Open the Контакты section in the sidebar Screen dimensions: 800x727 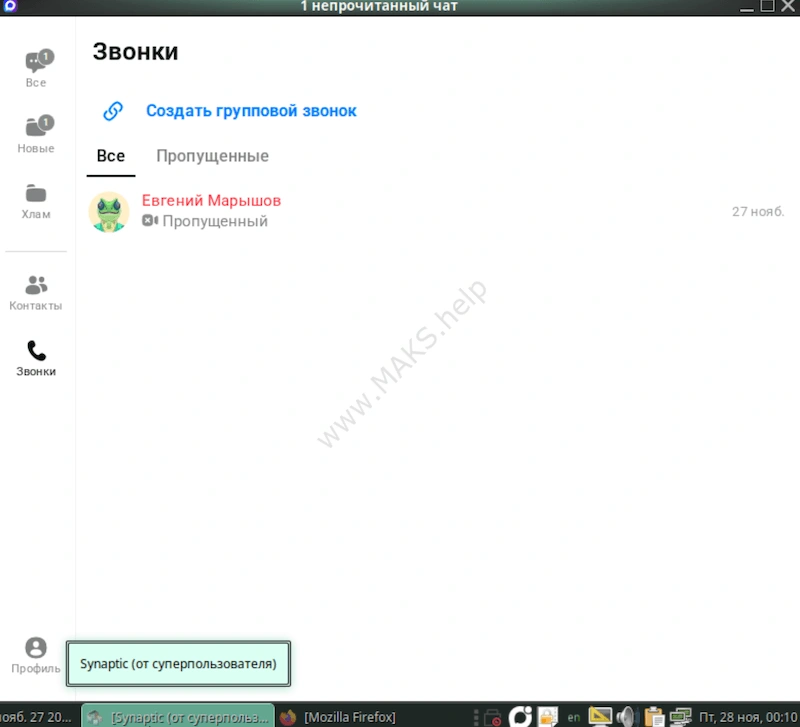click(x=36, y=290)
